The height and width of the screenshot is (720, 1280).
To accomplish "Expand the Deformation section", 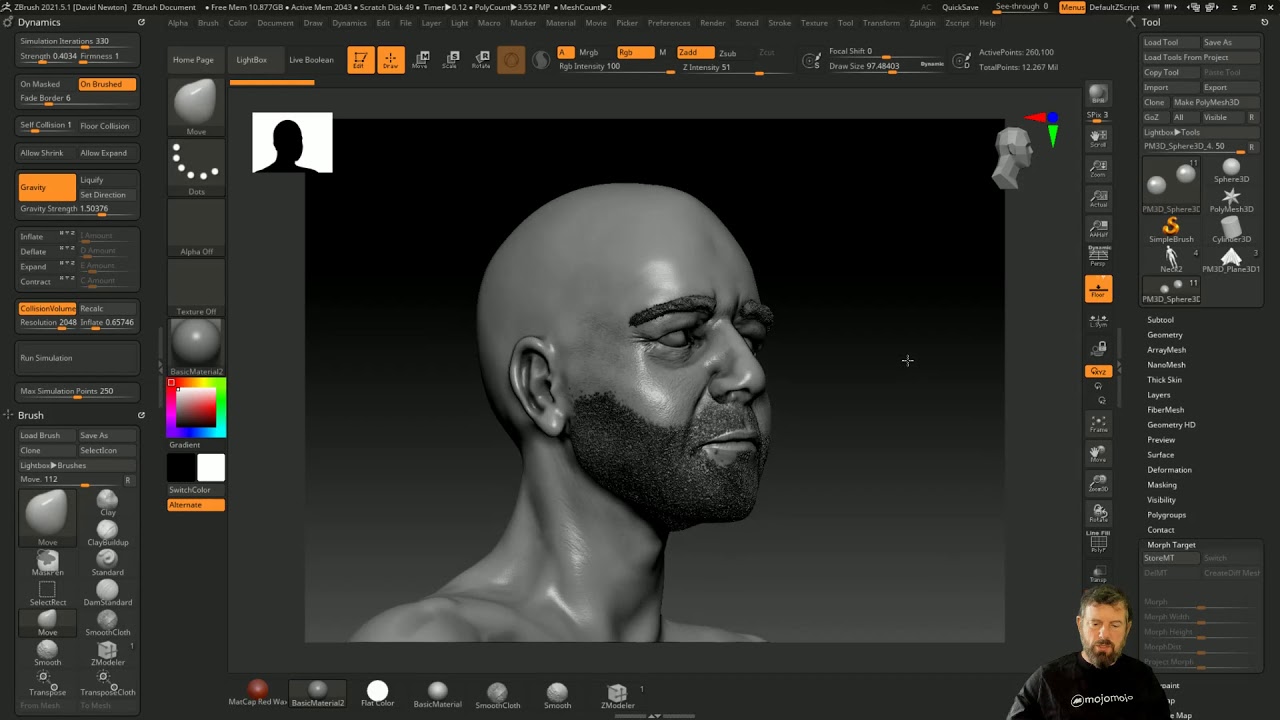I will click(1169, 470).
